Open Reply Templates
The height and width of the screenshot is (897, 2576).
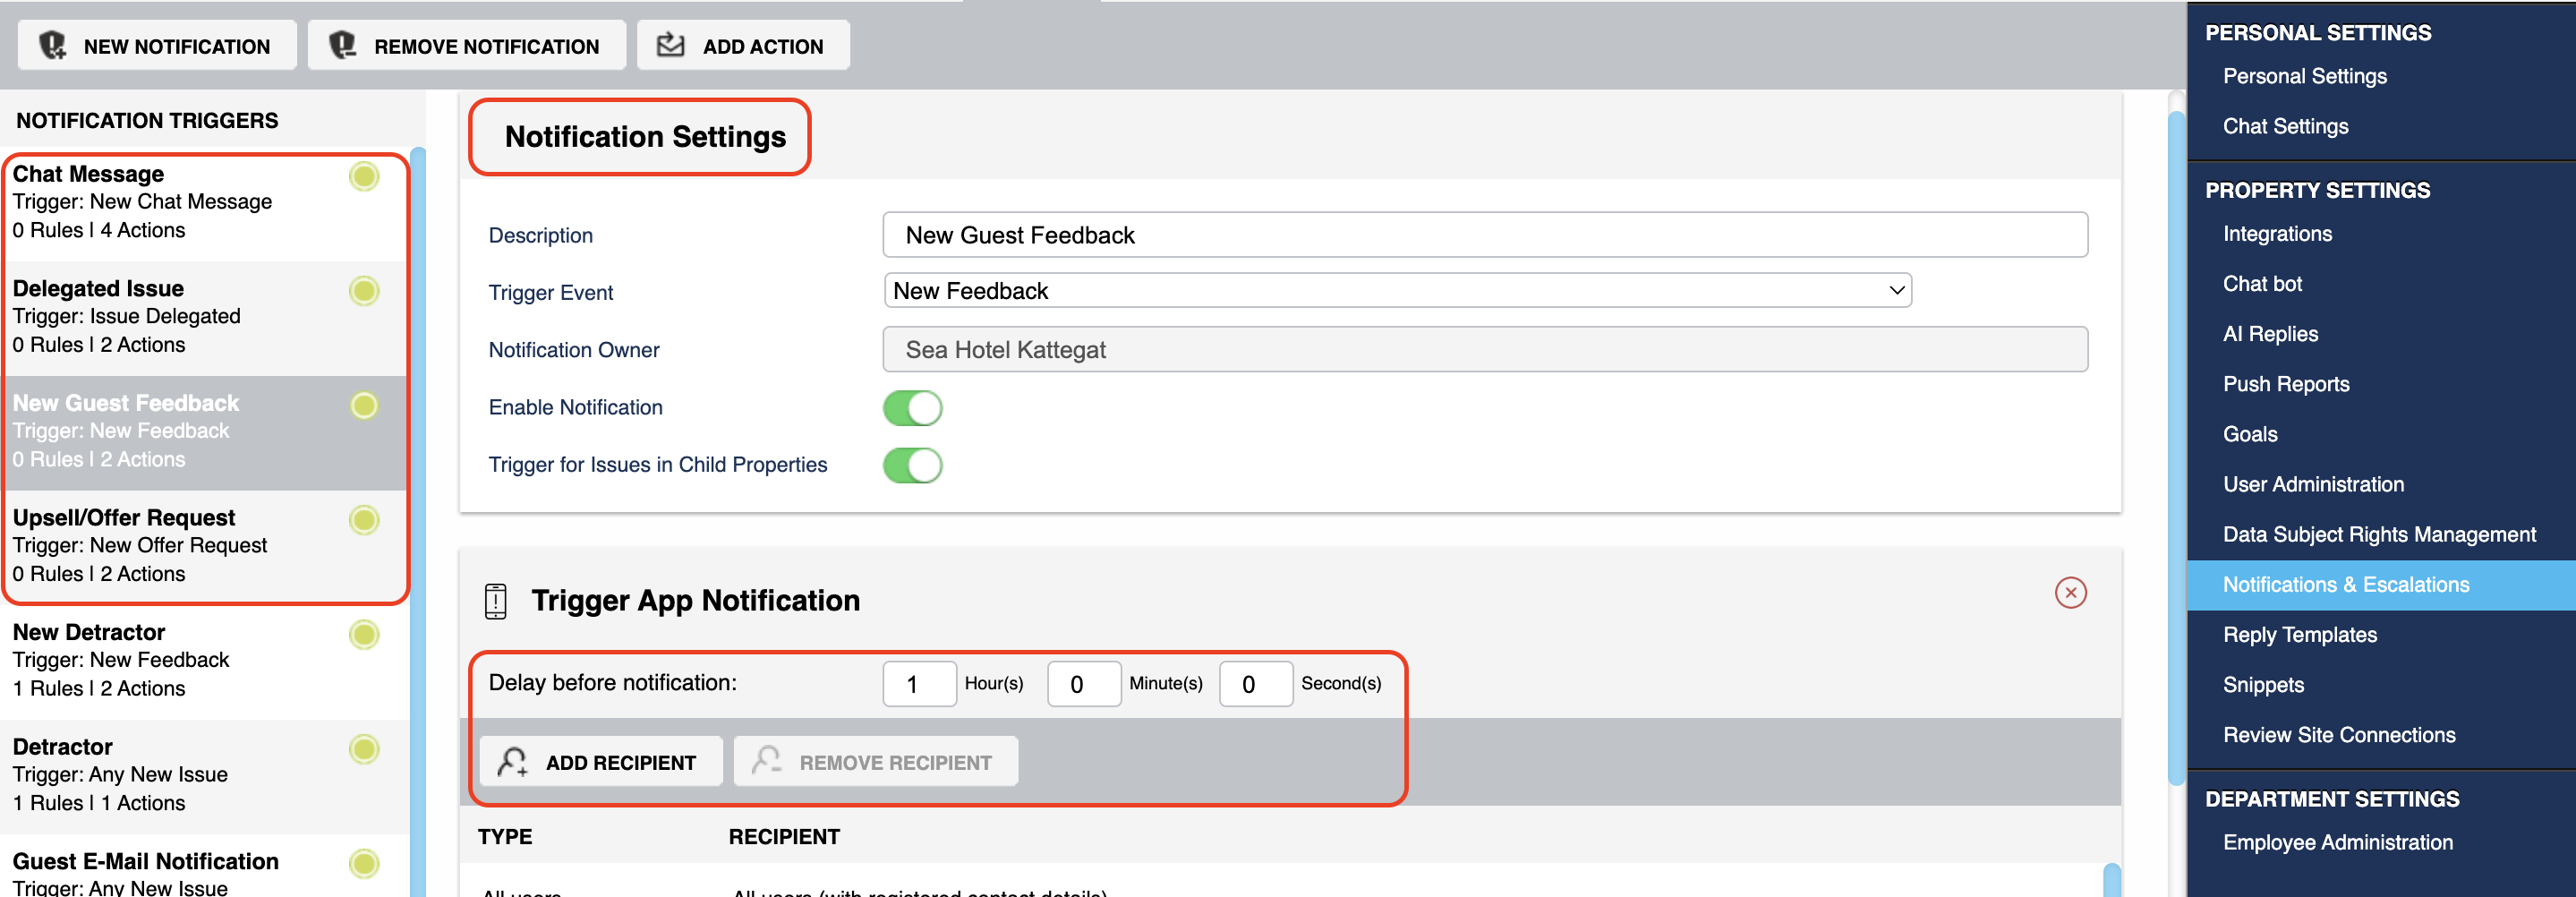[x=2300, y=635]
